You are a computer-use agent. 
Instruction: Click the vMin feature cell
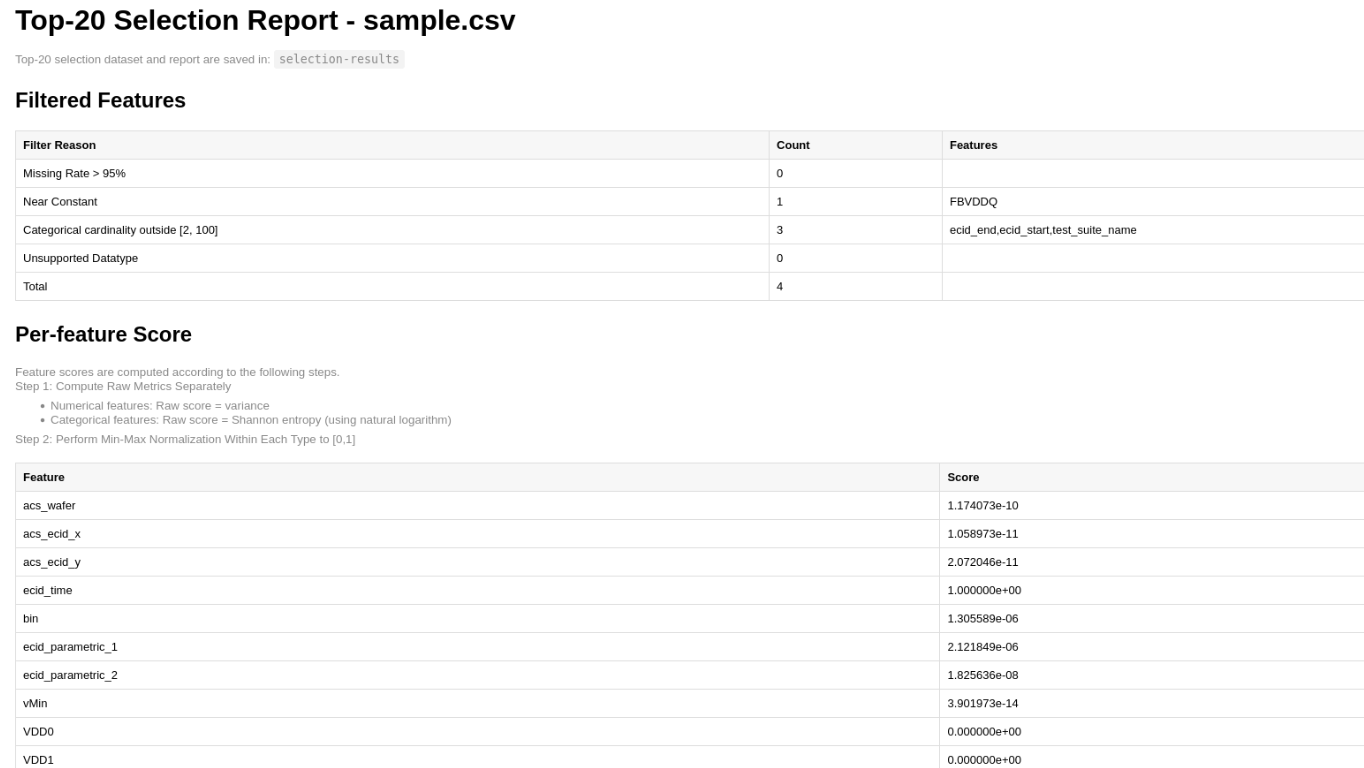point(35,704)
